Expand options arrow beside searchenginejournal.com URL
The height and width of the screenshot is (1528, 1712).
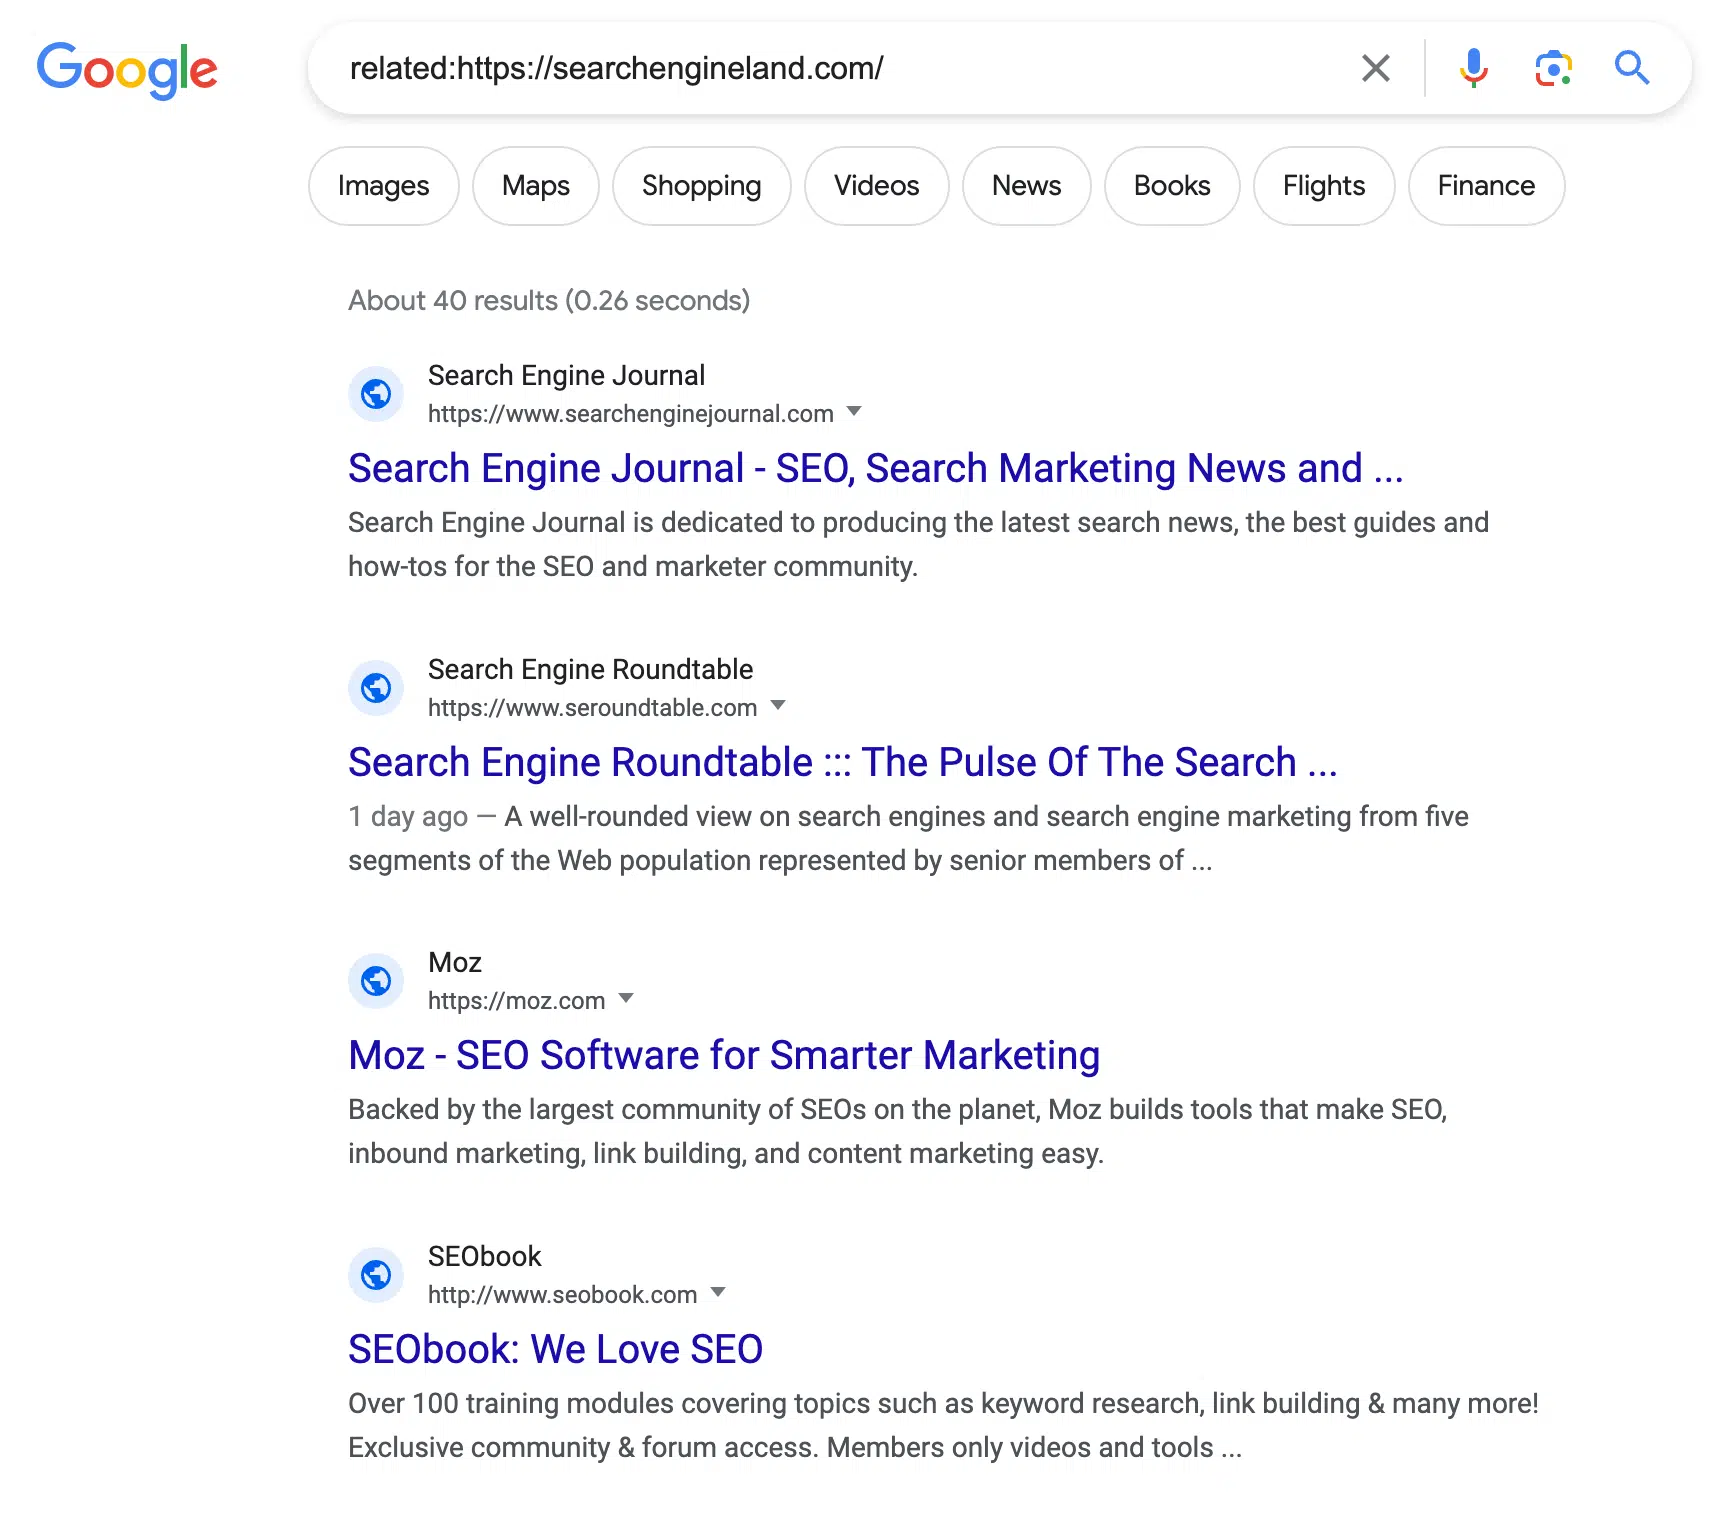pyautogui.click(x=854, y=411)
